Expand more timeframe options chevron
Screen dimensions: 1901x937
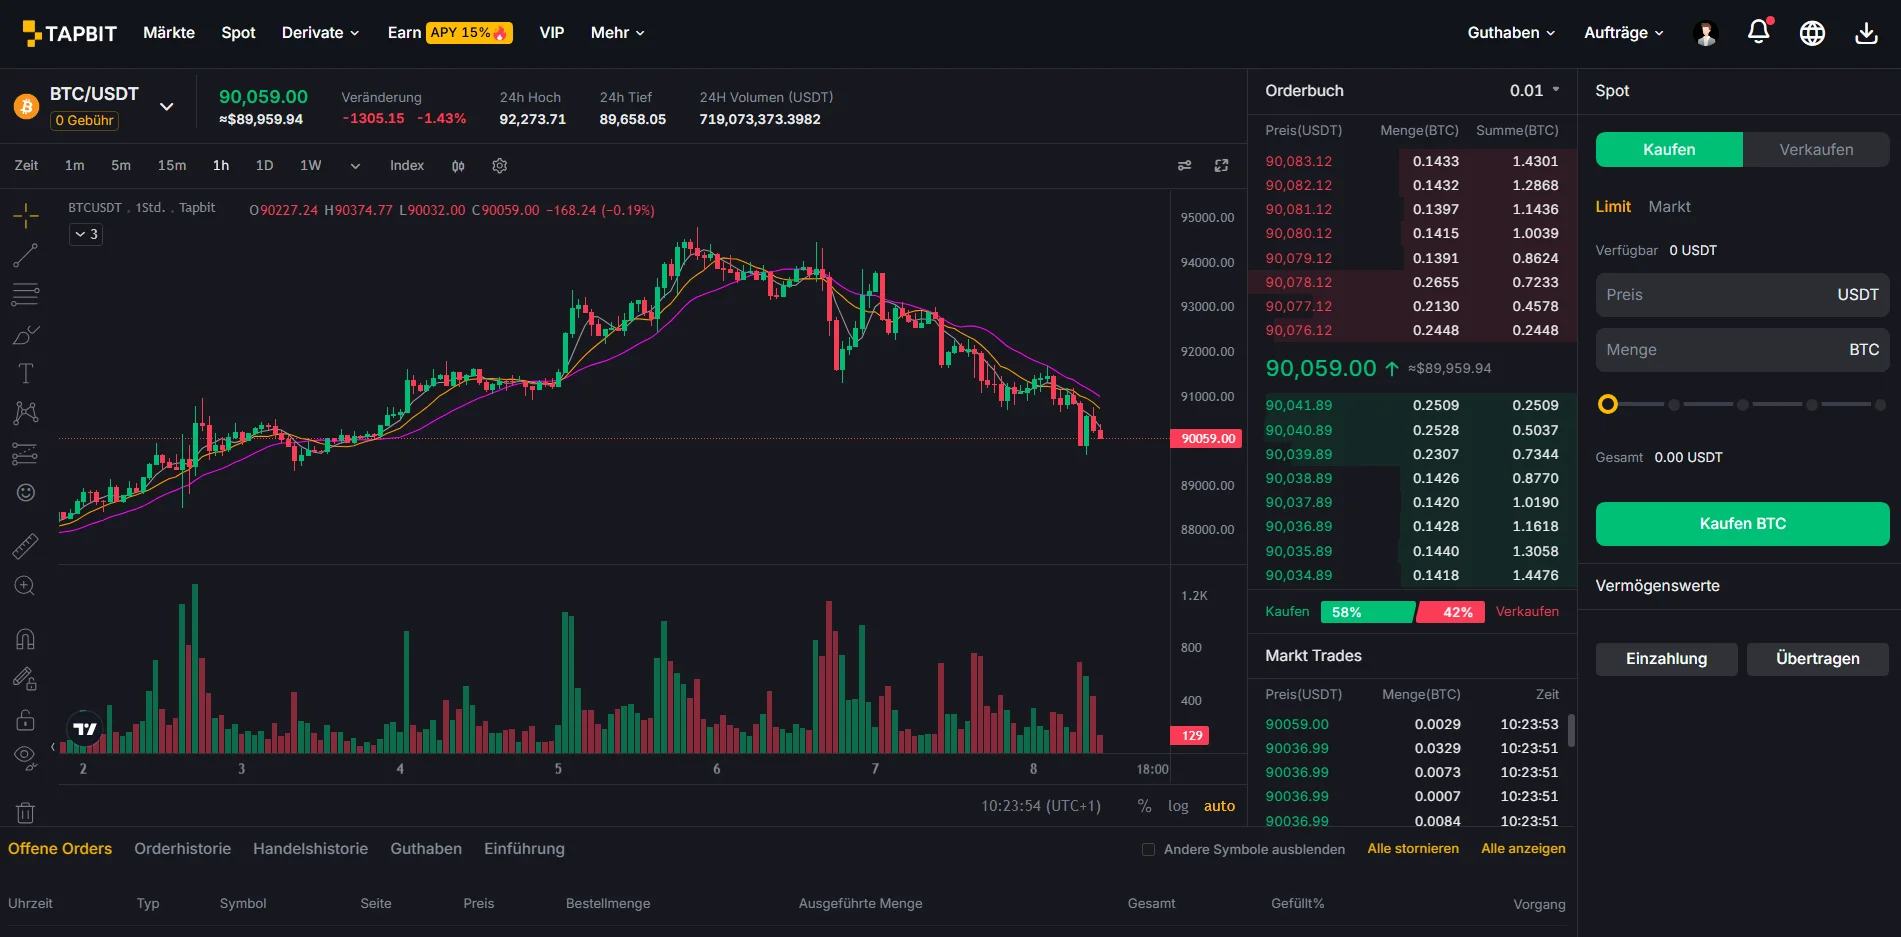[355, 166]
